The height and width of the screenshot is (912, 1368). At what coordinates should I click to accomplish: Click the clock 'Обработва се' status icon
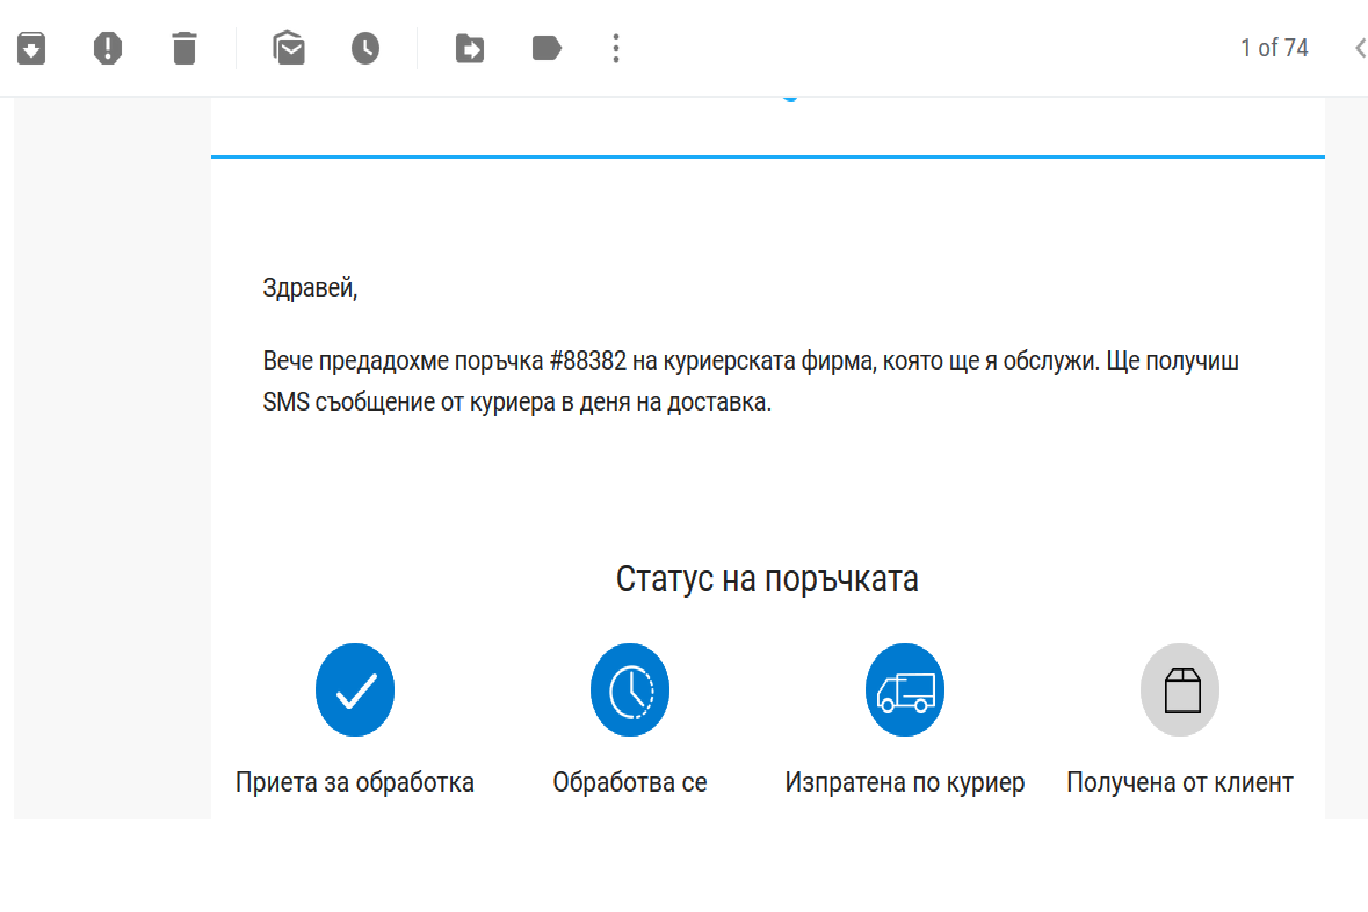pos(630,690)
